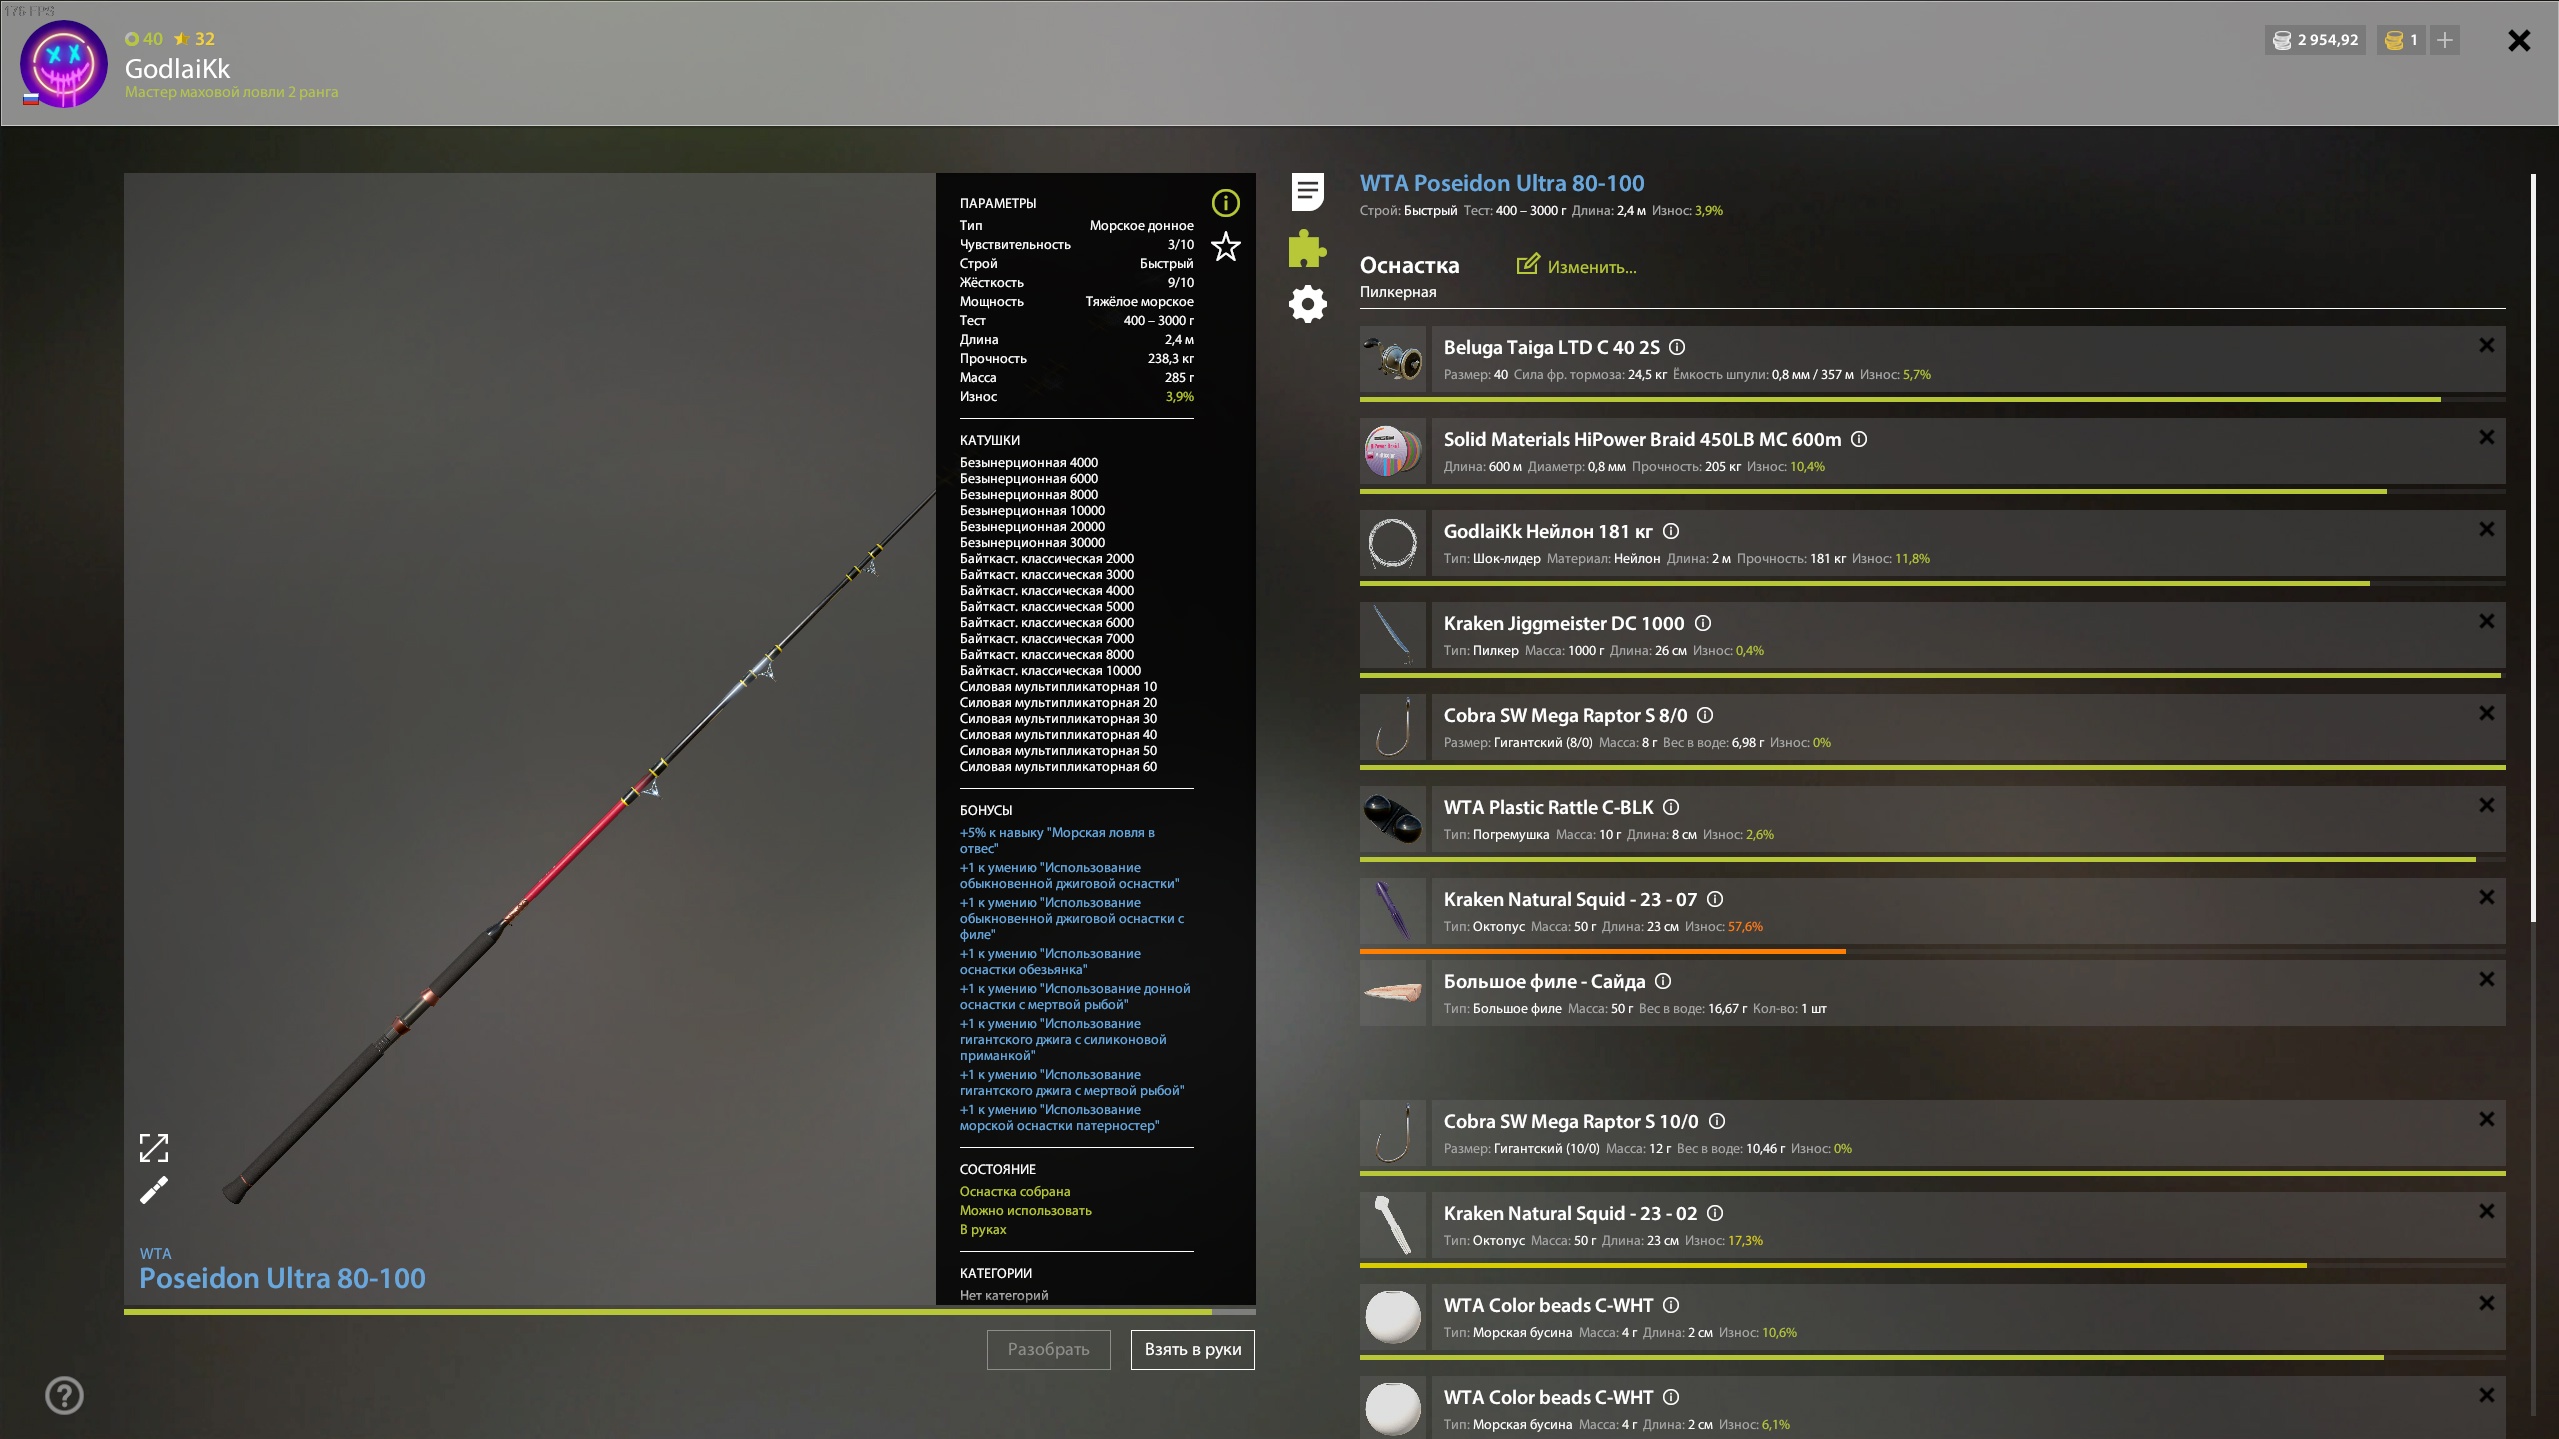This screenshot has width=2559, height=1439.
Task: Show info for WTA Color beads with 6,1% wear
Action: coord(1670,1397)
